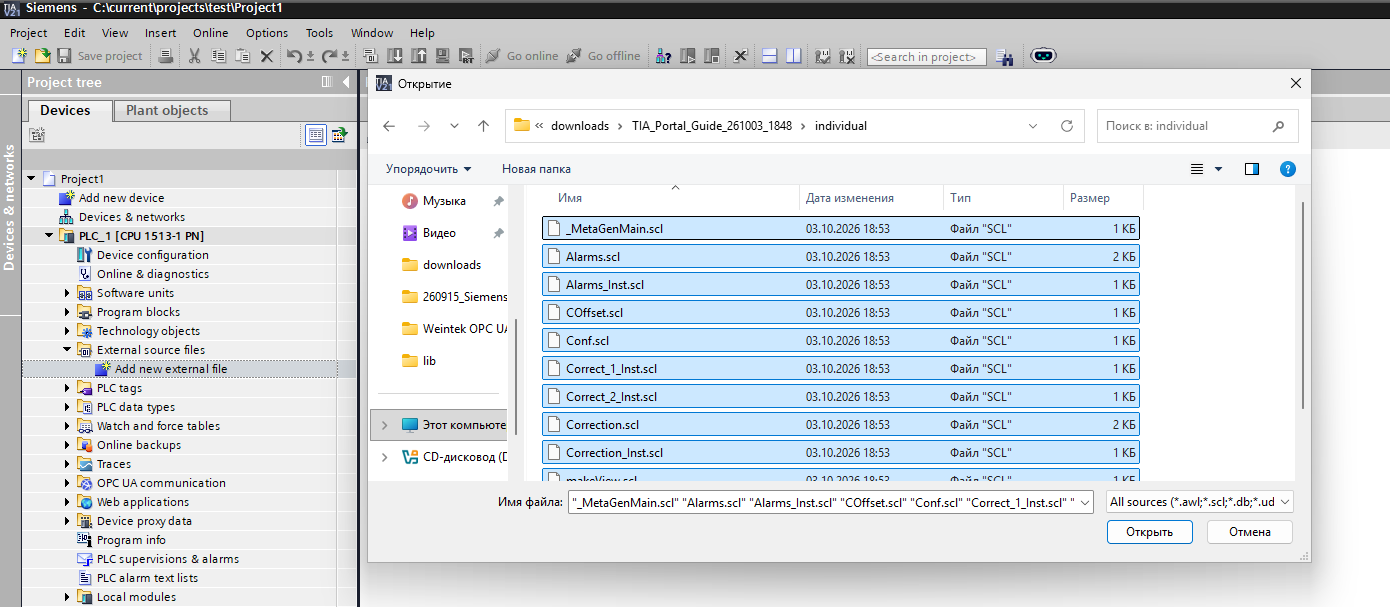1390x607 pixels.
Task: Split editor space horizontally icon
Action: pyautogui.click(x=769, y=56)
